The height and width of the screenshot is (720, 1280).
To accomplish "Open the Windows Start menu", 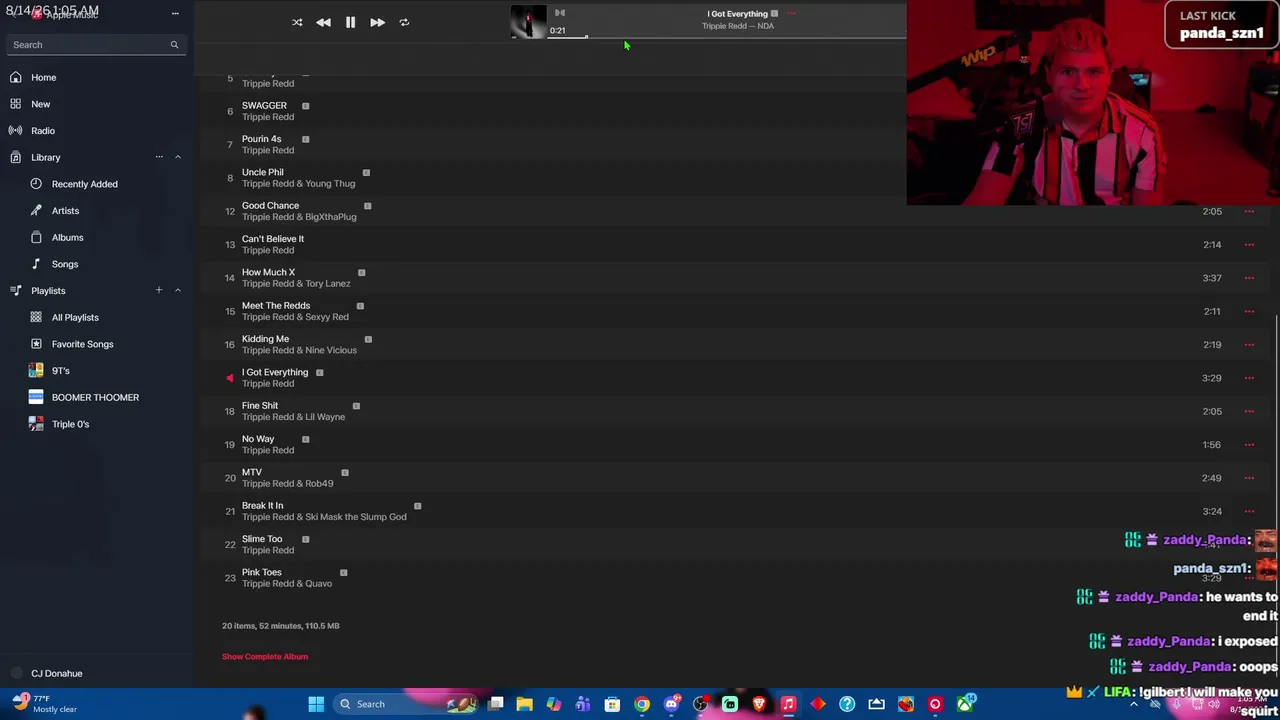I will click(x=316, y=704).
